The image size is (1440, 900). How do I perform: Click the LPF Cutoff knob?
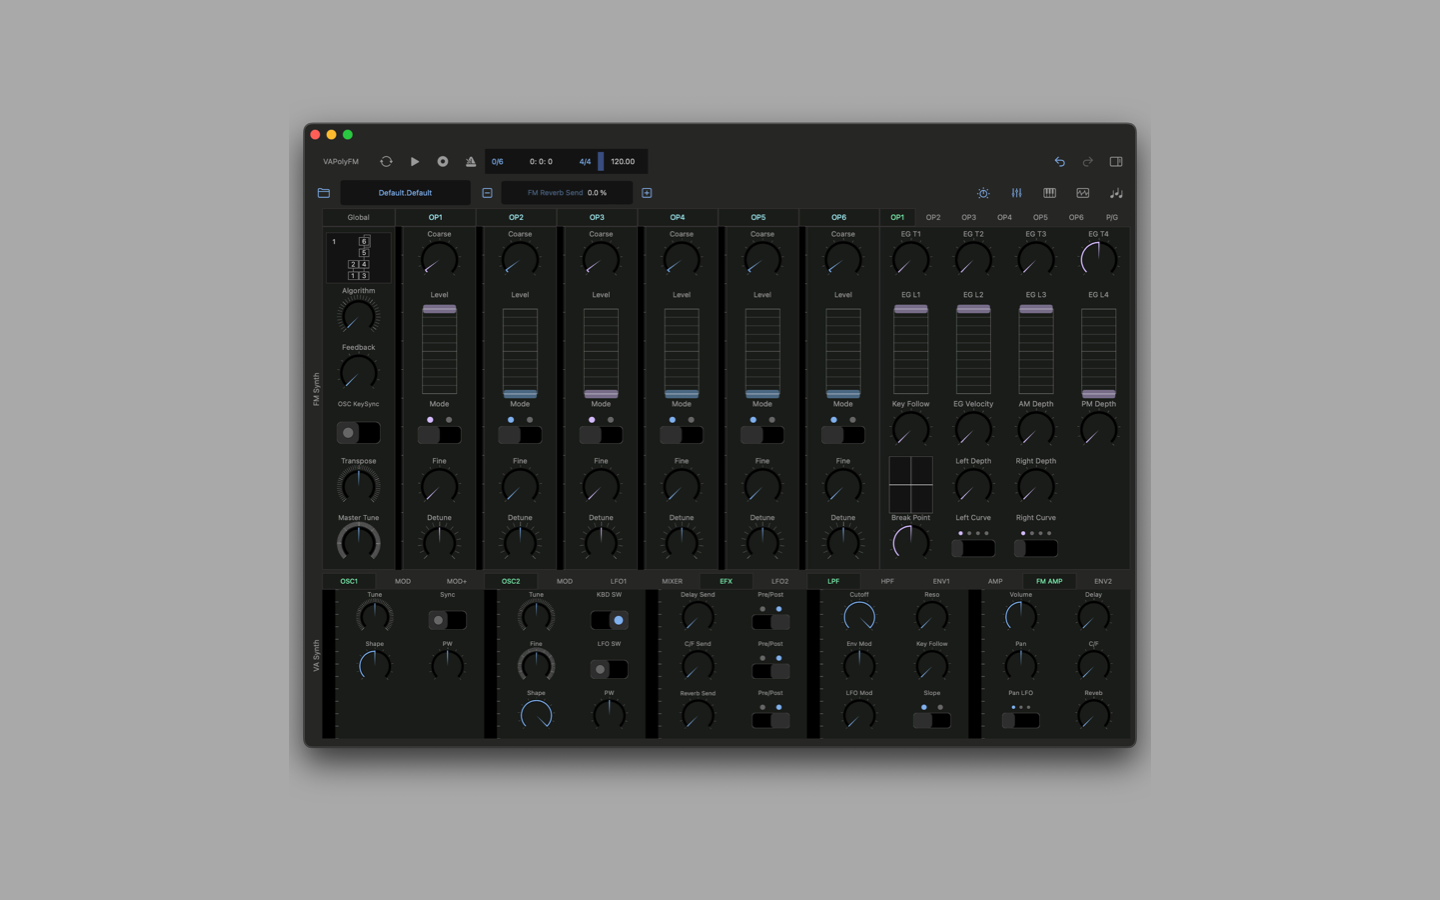pos(859,617)
